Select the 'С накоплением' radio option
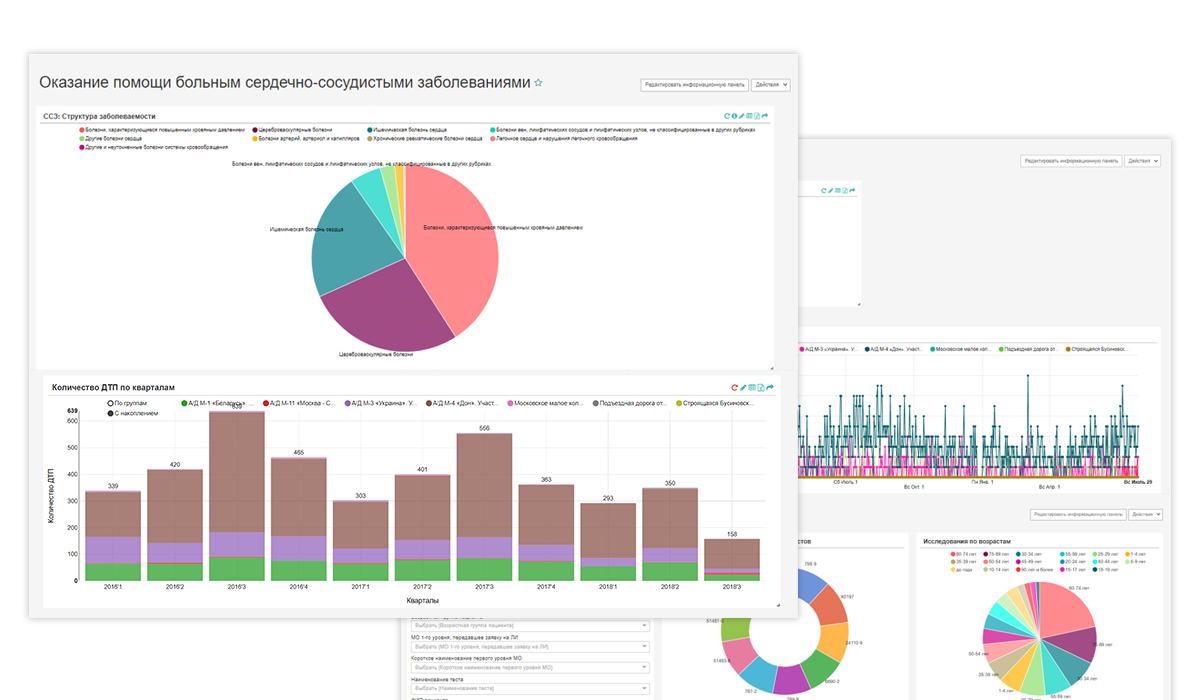 click(x=110, y=412)
